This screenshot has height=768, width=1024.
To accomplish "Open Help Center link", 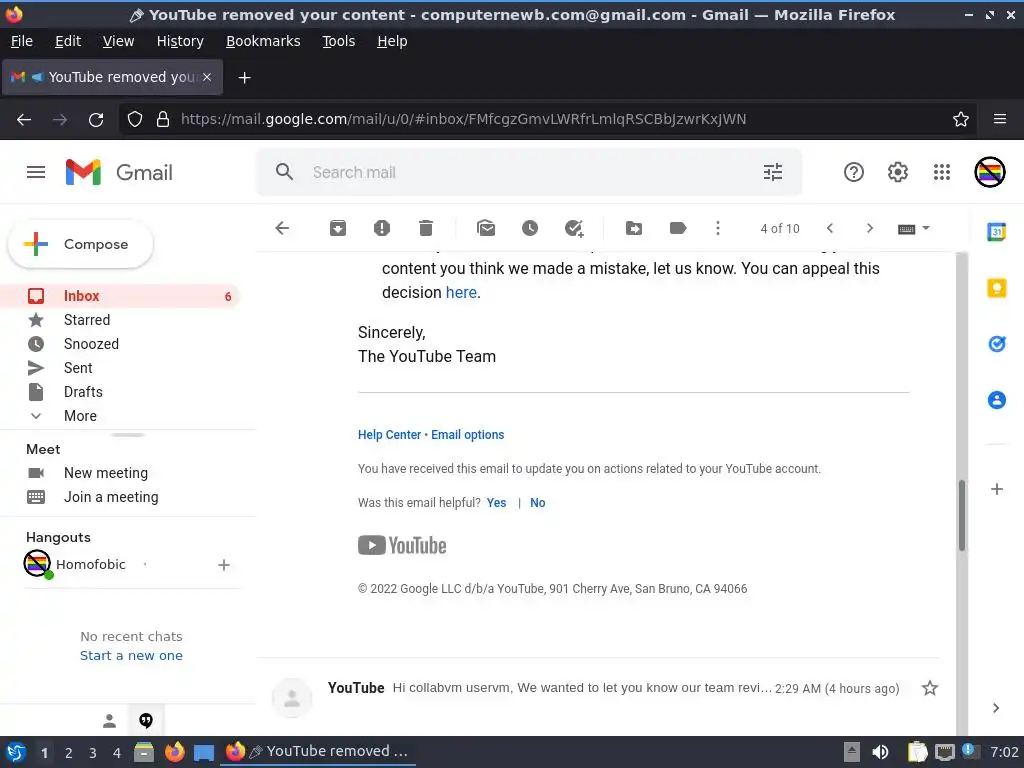I will coord(389,435).
